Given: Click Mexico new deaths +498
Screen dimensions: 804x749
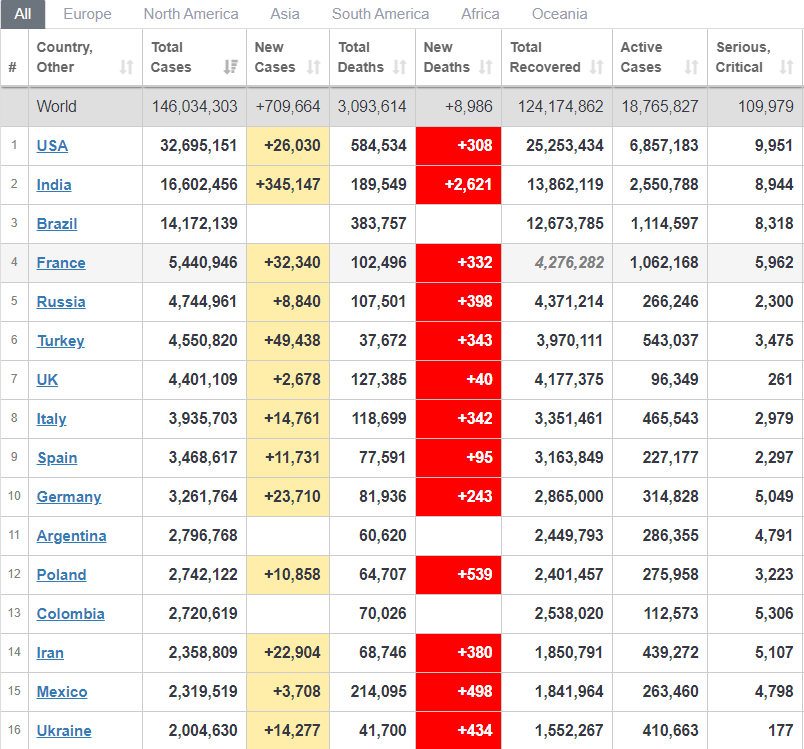Looking at the screenshot, I should pos(475,692).
